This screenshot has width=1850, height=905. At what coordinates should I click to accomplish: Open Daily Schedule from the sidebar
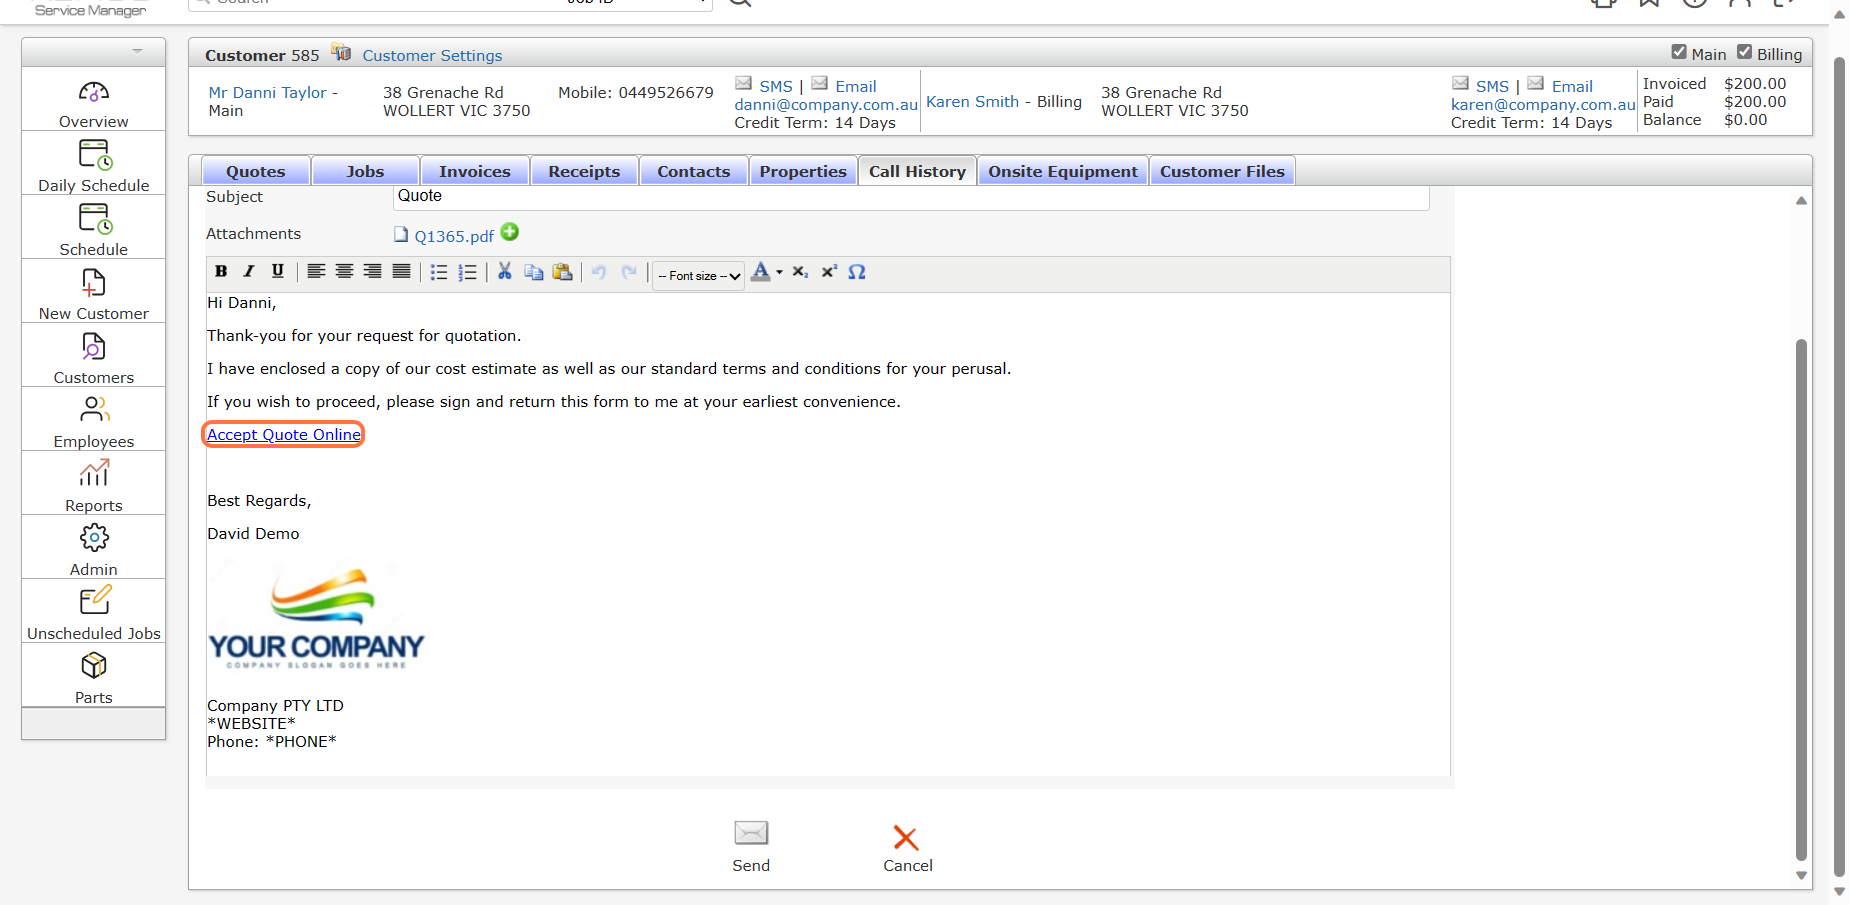[x=94, y=166]
